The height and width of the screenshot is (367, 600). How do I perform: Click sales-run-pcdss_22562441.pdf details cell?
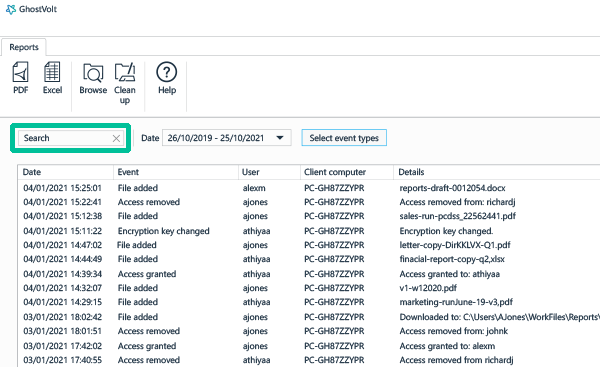[457, 216]
